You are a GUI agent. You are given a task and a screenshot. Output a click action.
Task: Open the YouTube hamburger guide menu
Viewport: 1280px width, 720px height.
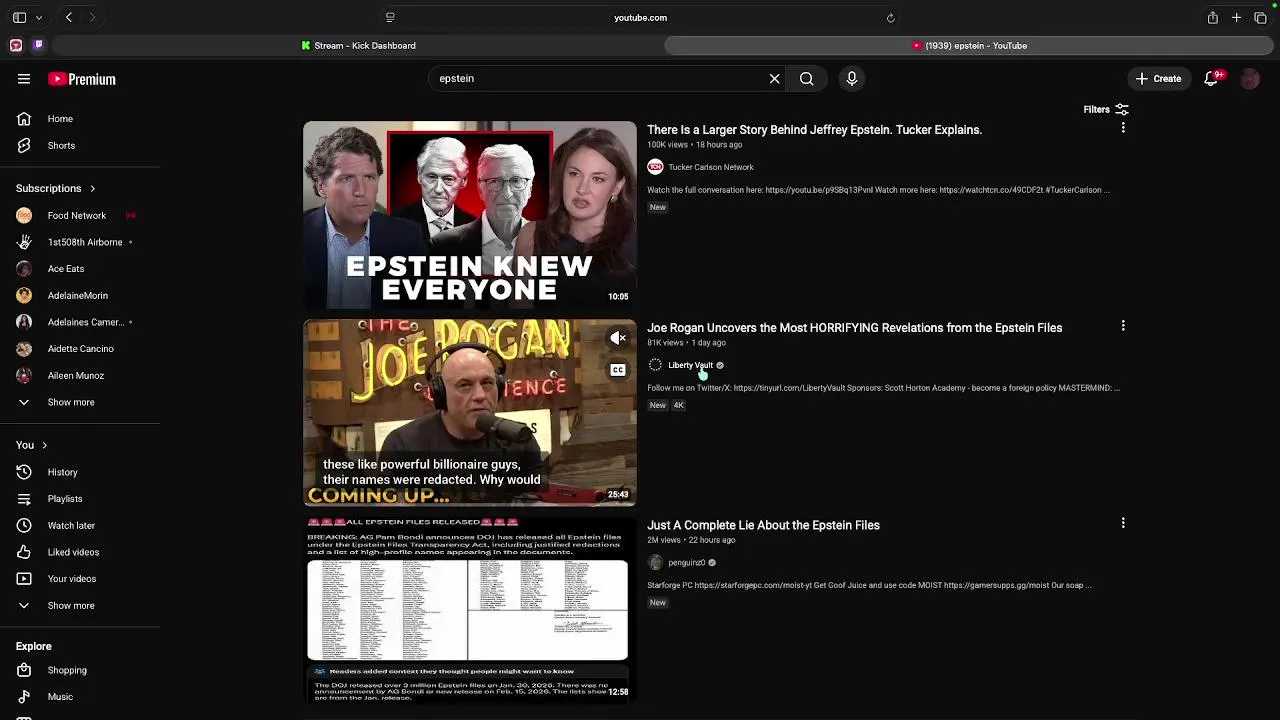pyautogui.click(x=24, y=79)
